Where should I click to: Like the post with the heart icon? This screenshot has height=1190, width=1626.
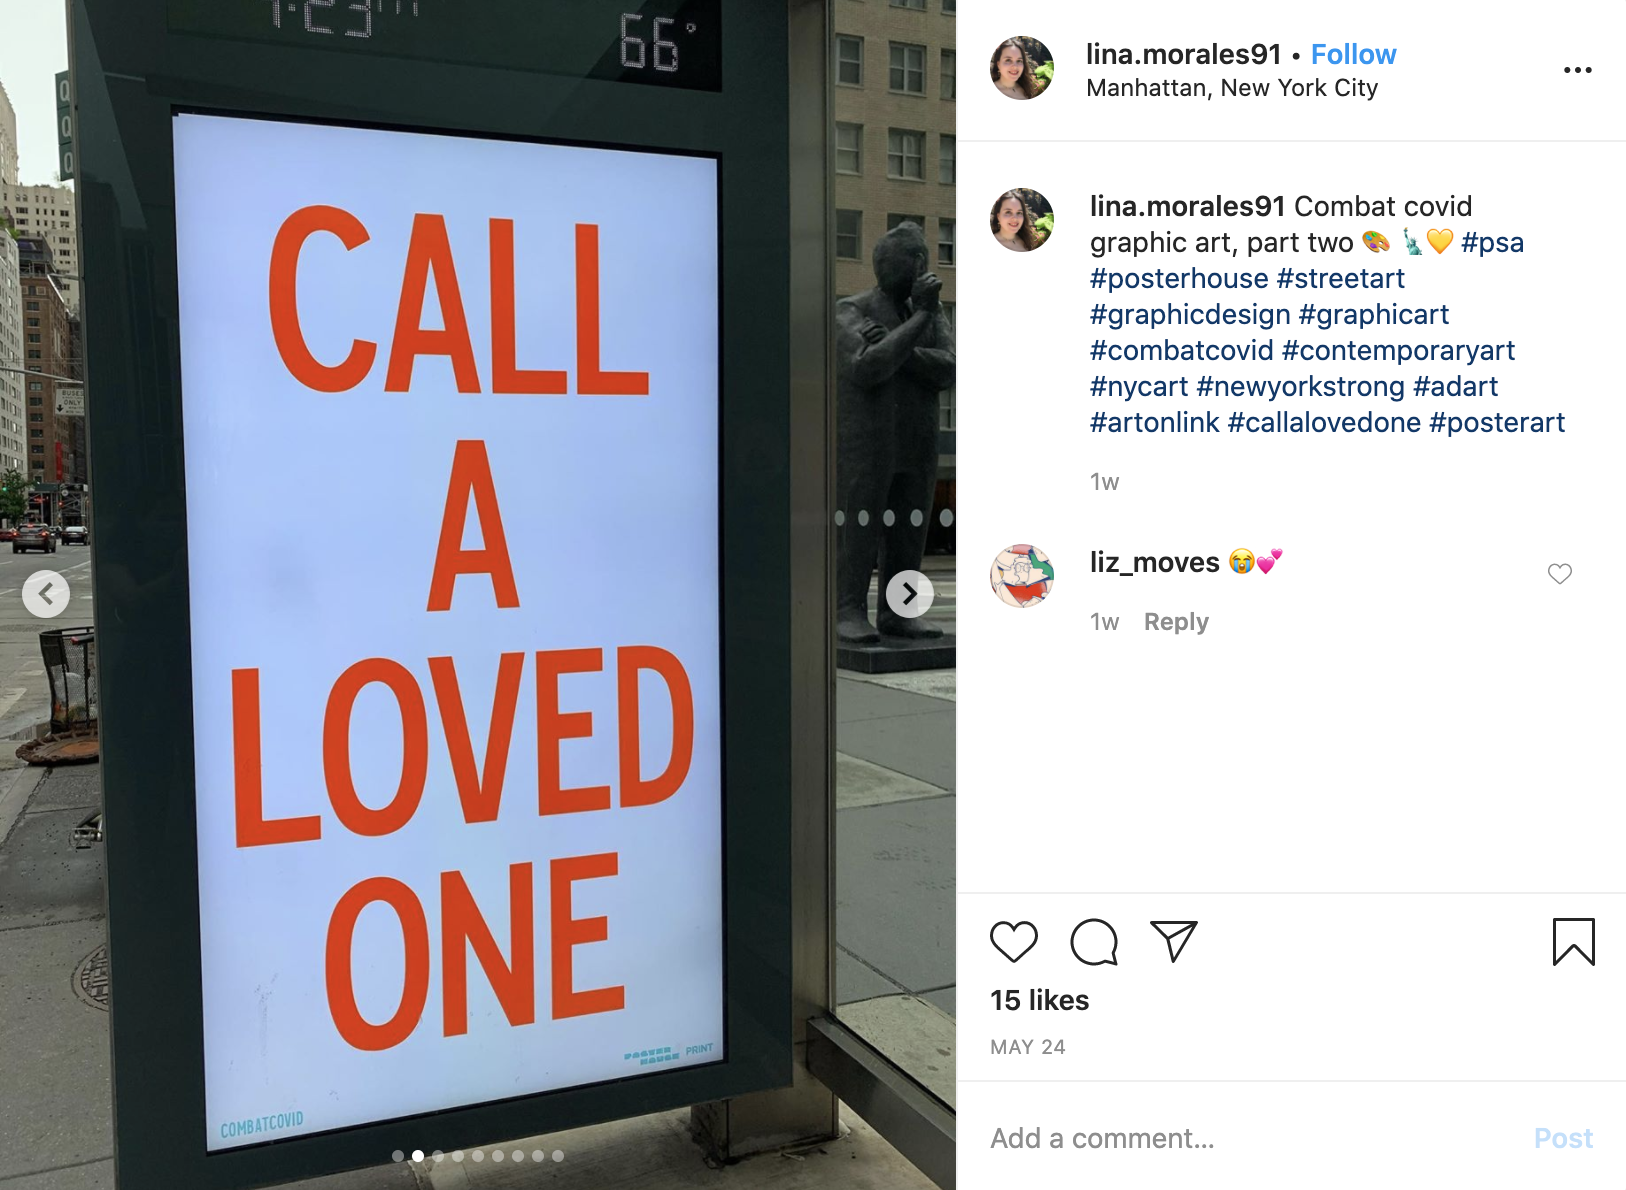point(1014,942)
